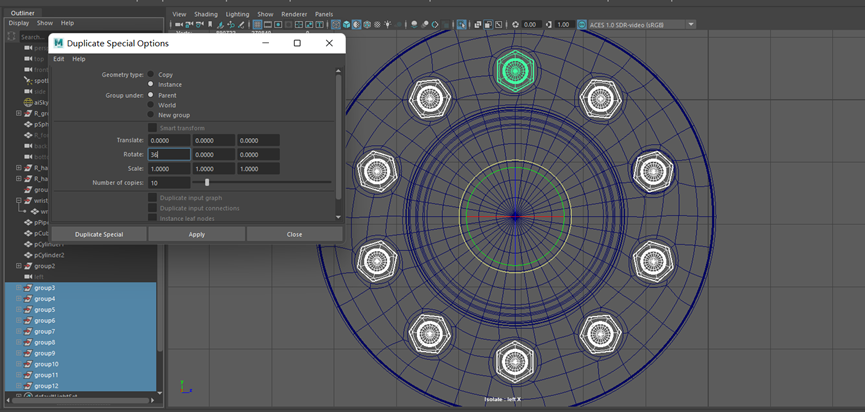Open the viewport View menu
865x412 pixels.
click(x=179, y=14)
